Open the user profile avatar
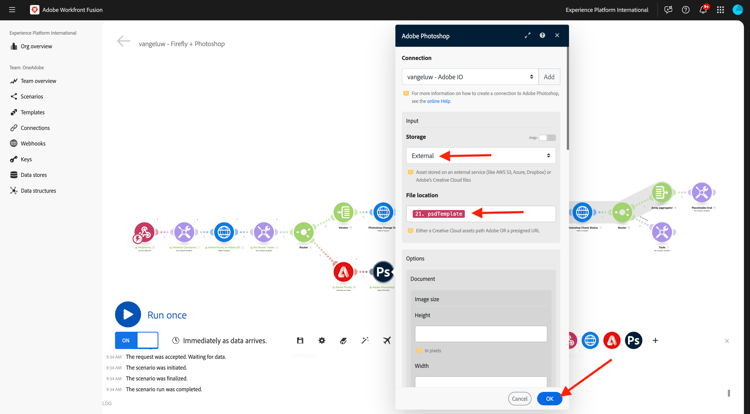This screenshot has width=750, height=414. 738,10
